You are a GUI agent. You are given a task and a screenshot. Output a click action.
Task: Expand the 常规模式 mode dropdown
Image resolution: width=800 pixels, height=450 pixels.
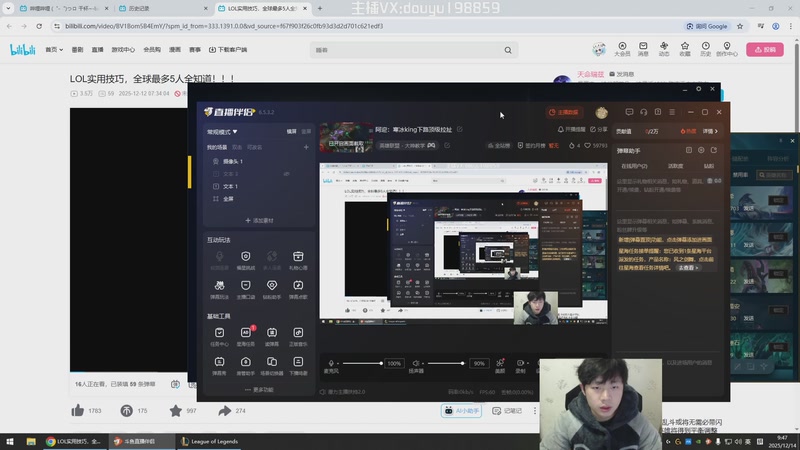pos(222,132)
